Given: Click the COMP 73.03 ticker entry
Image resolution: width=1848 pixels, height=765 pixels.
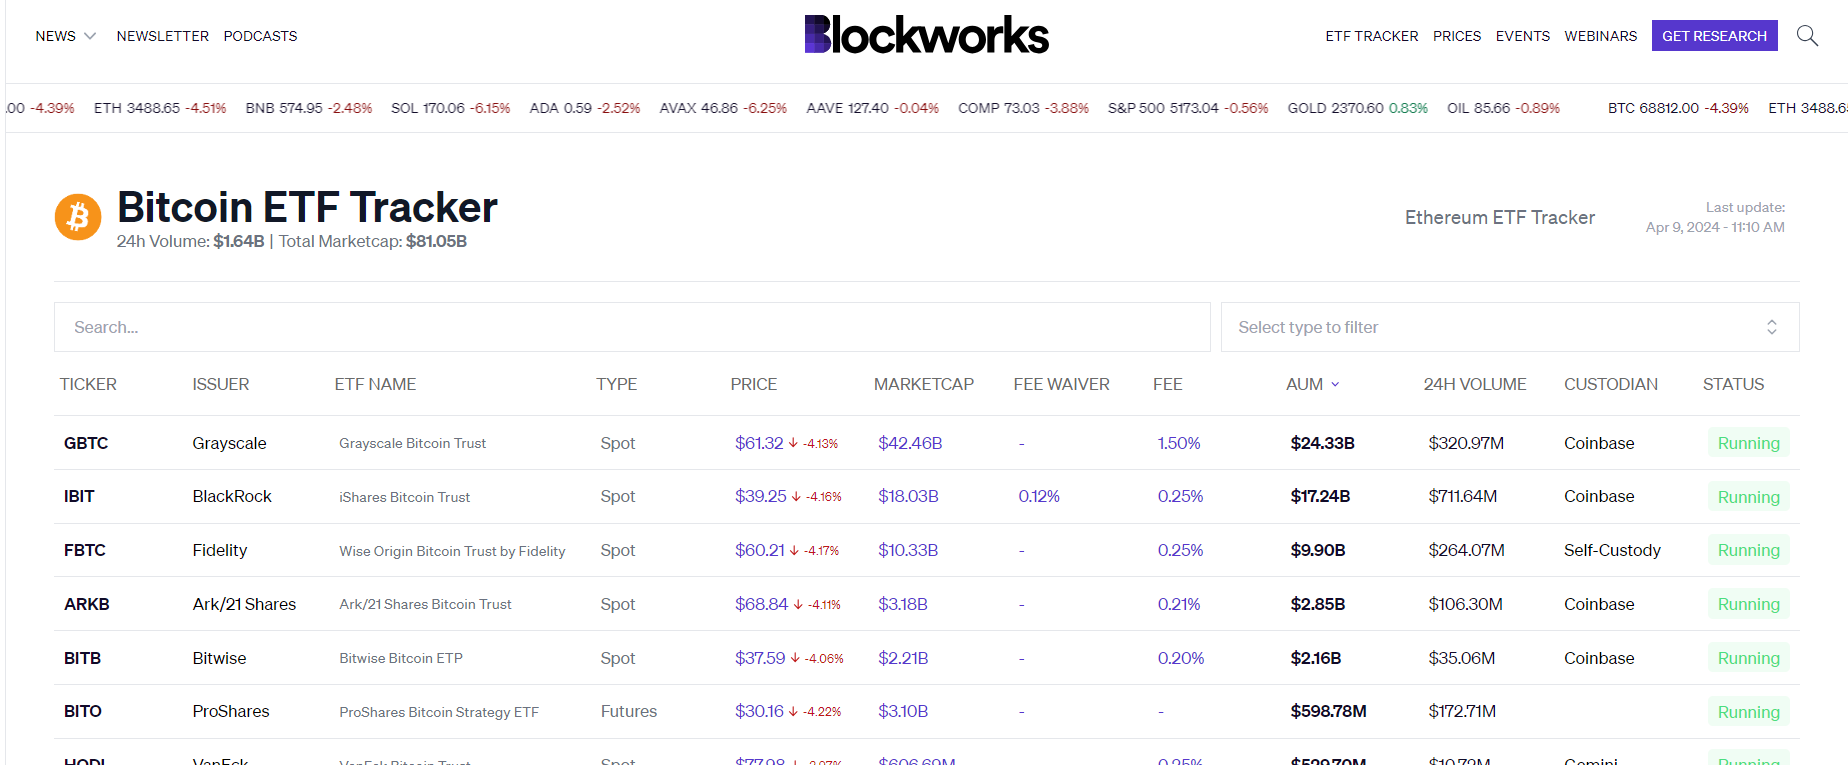Looking at the screenshot, I should point(1023,108).
